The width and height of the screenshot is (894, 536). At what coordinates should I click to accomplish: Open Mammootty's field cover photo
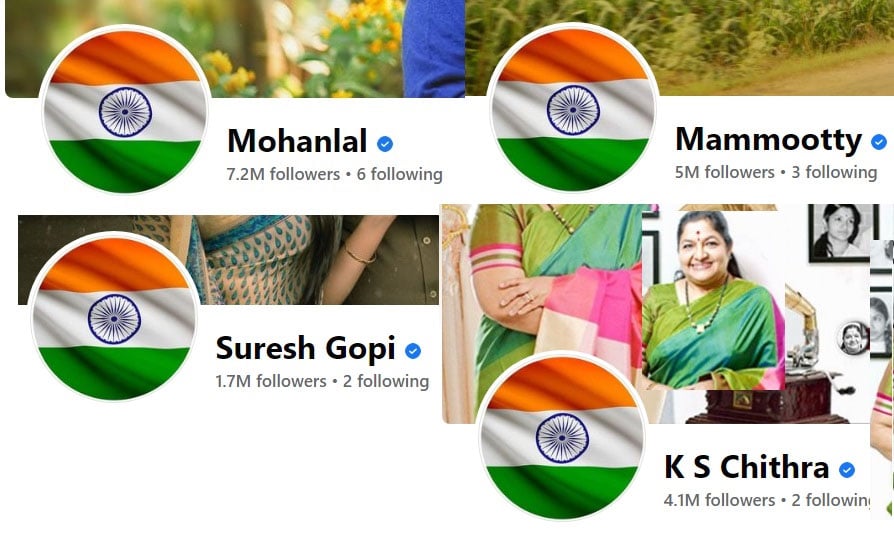[x=680, y=47]
